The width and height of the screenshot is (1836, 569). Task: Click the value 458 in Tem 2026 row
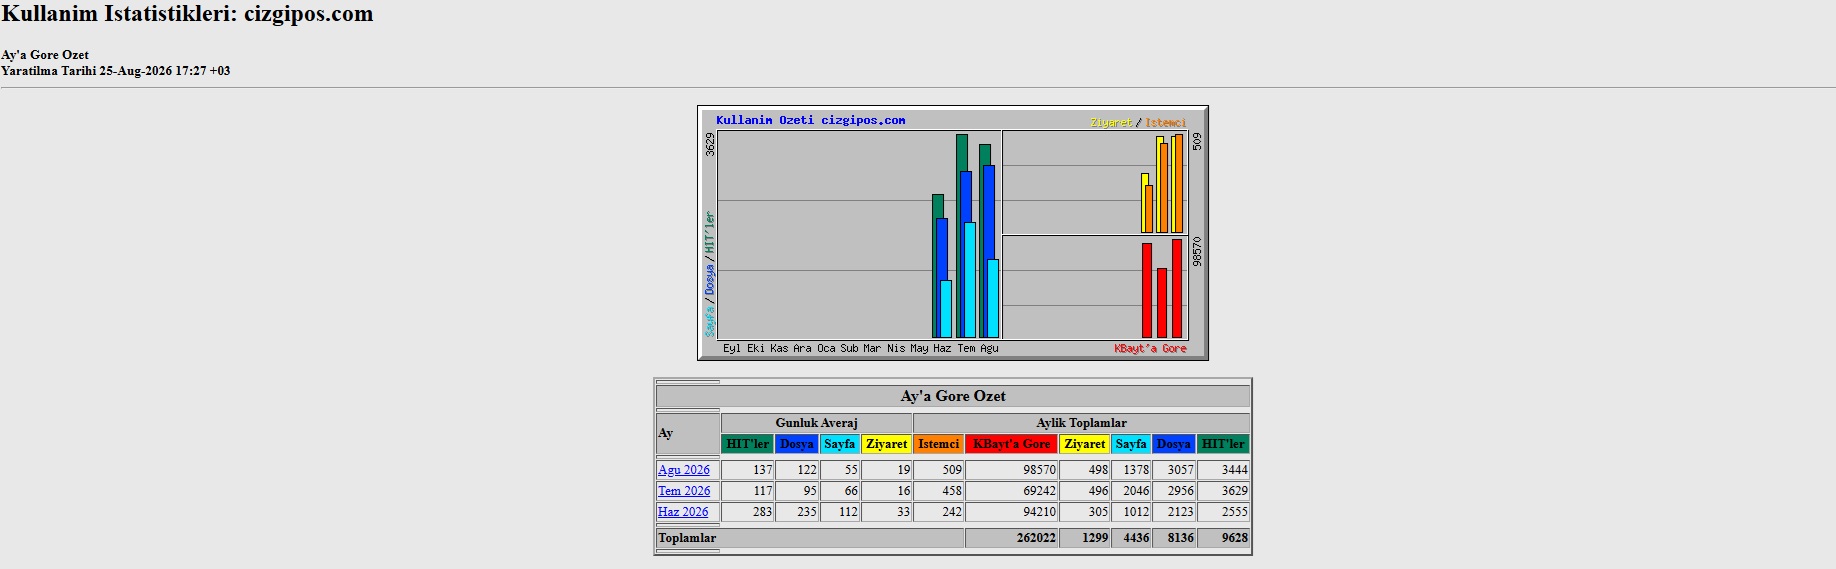951,490
